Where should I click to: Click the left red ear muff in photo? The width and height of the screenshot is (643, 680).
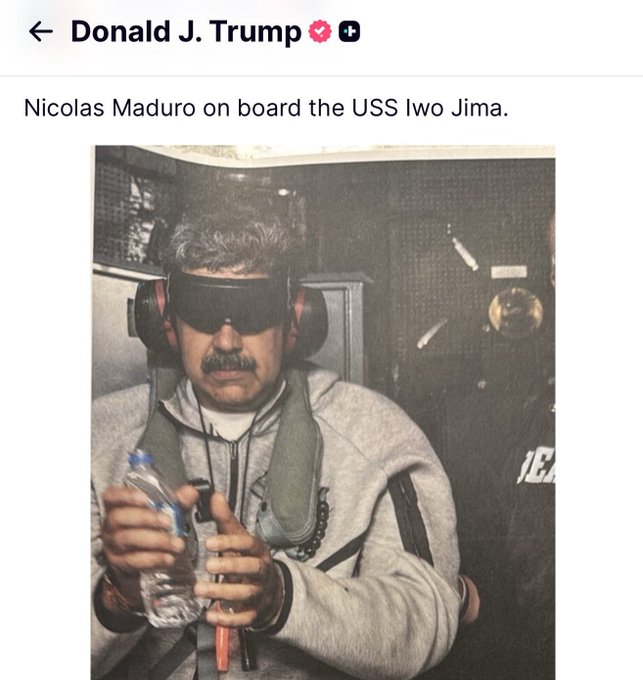(150, 316)
